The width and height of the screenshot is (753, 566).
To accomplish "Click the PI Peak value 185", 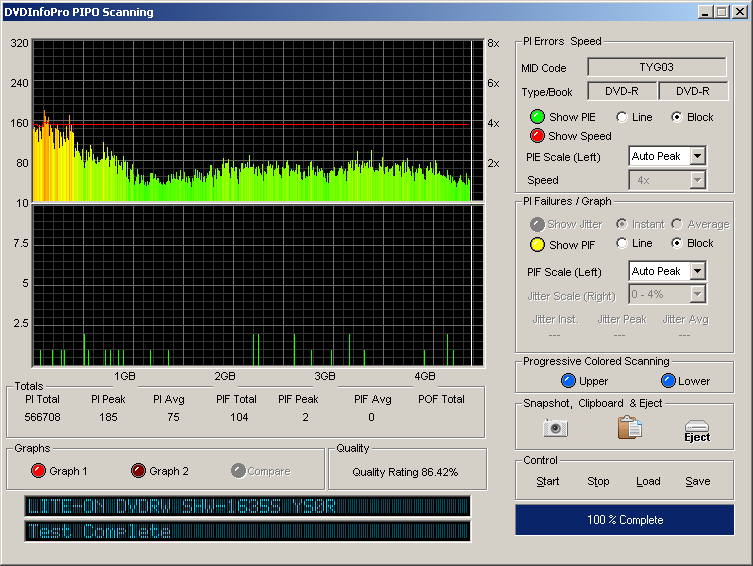I will [108, 417].
